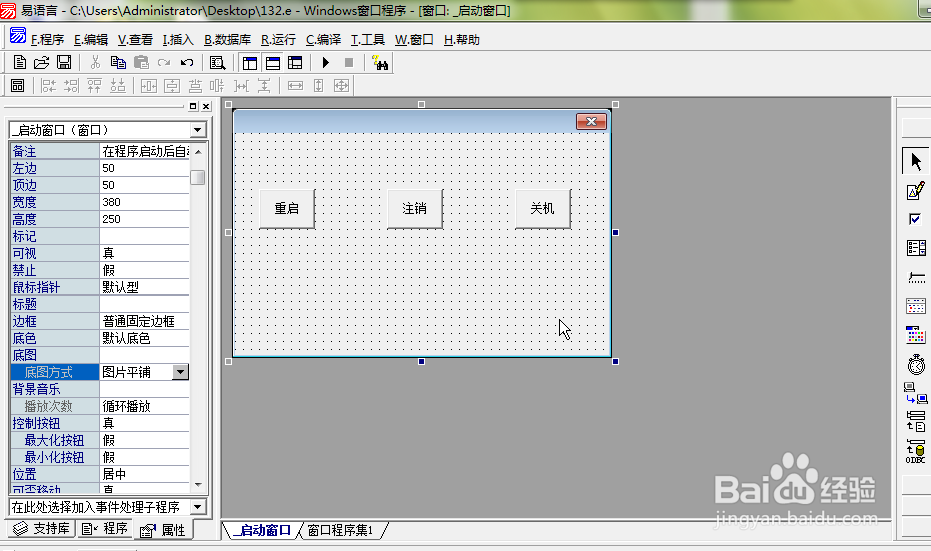Viewport: 931px width, 551px height.
Task: Open the C.编译 menu
Action: (x=323, y=40)
